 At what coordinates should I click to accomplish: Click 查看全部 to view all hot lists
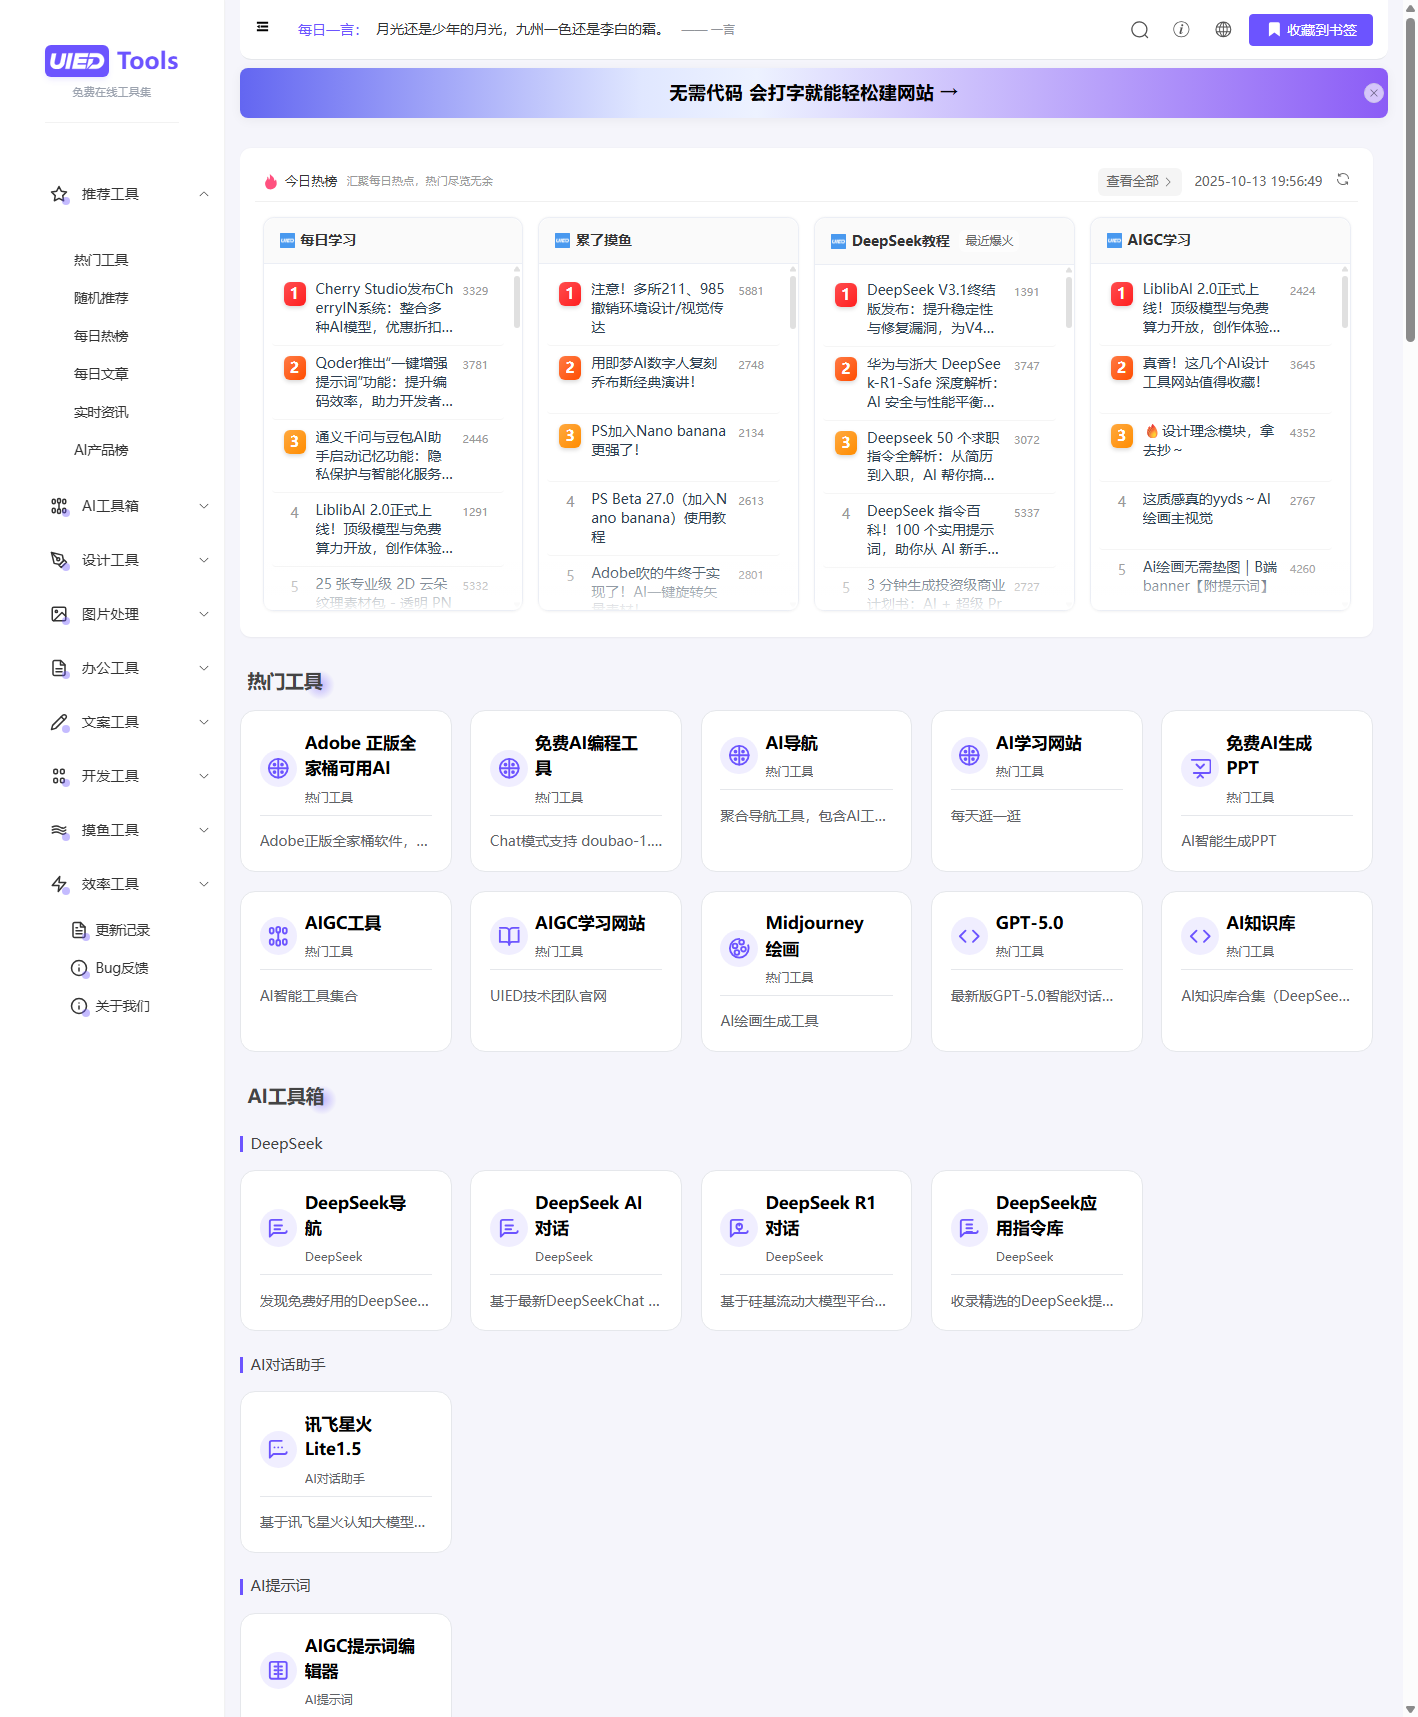point(1138,181)
